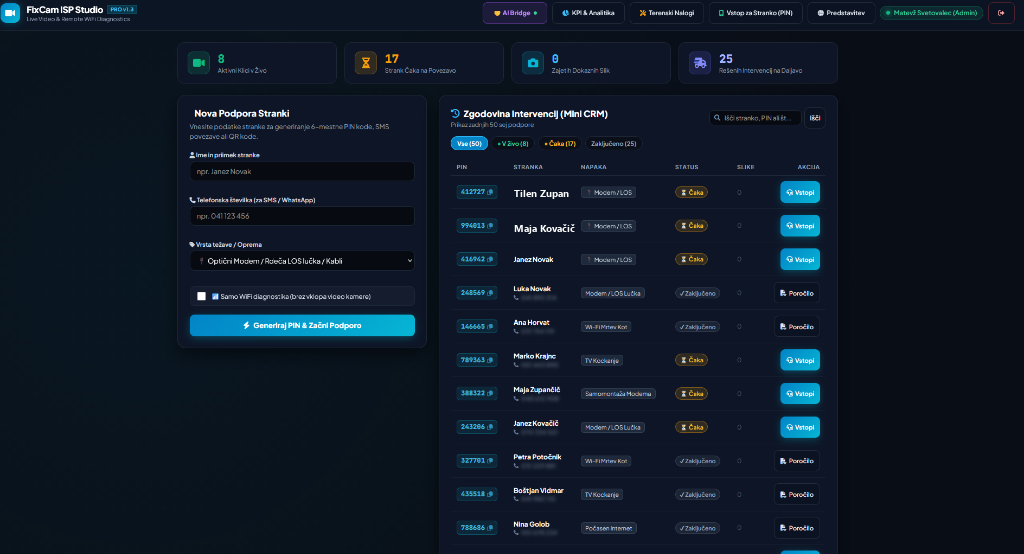Click the FixCam ISP Studio camera logo

coord(10,12)
